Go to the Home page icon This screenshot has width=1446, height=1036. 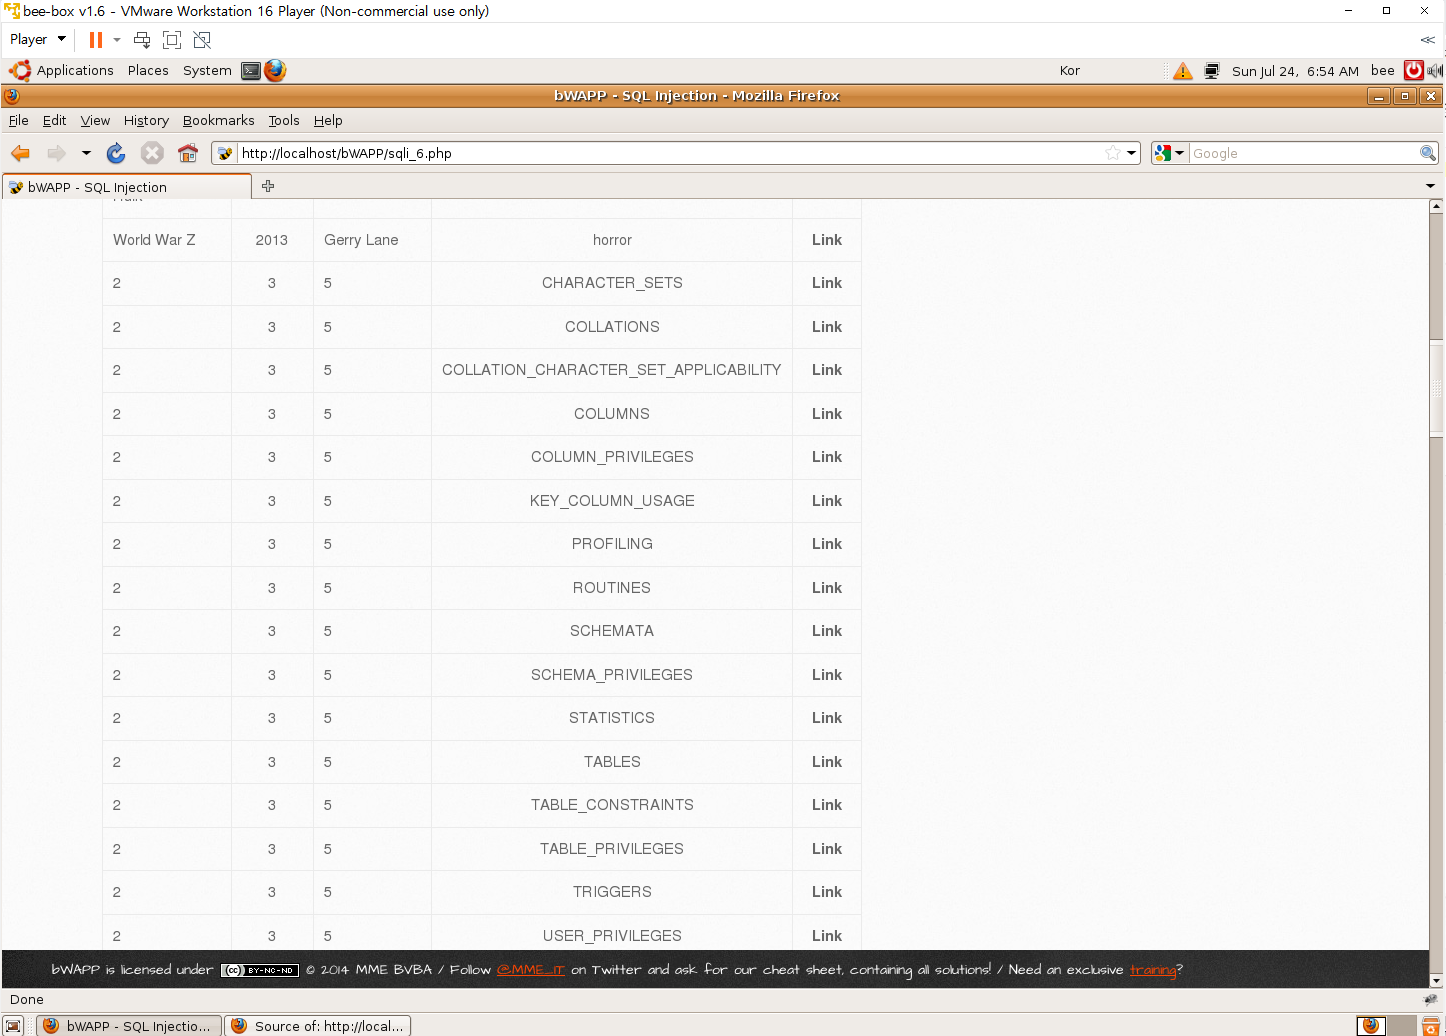point(188,153)
